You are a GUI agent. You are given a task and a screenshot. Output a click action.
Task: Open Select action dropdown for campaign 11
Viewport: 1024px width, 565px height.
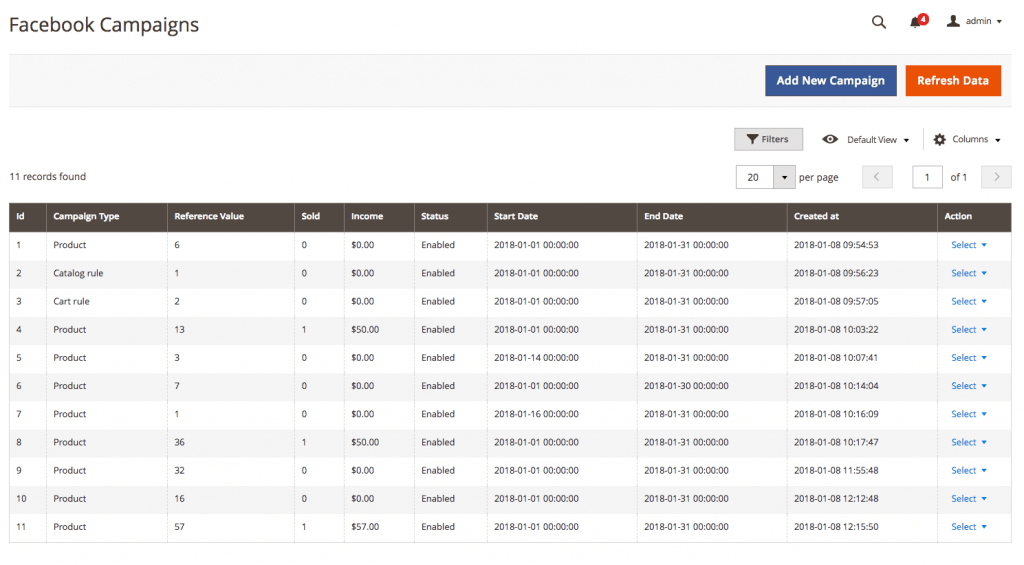[x=968, y=527]
